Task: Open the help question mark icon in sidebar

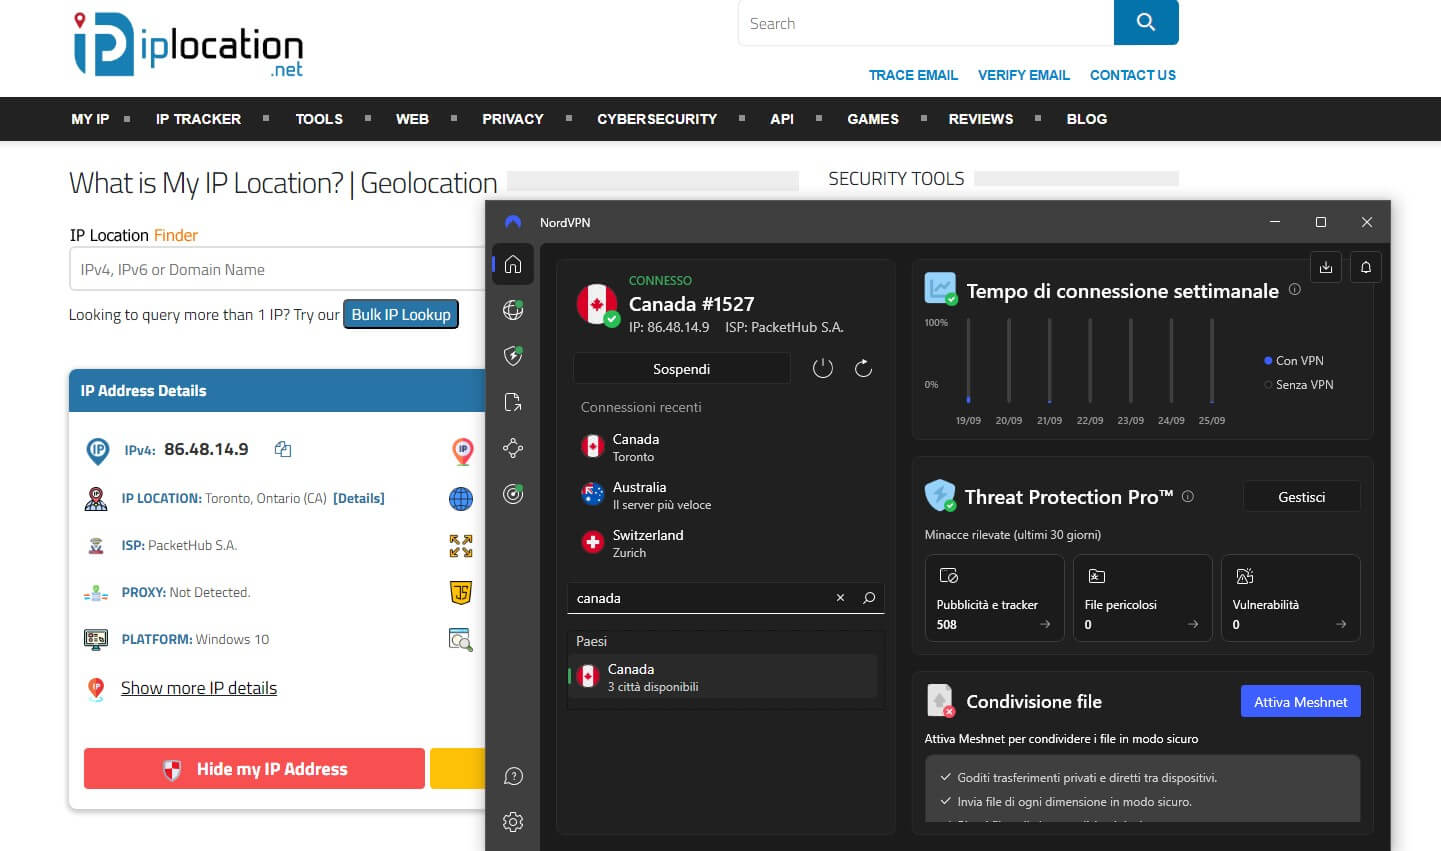Action: (513, 776)
